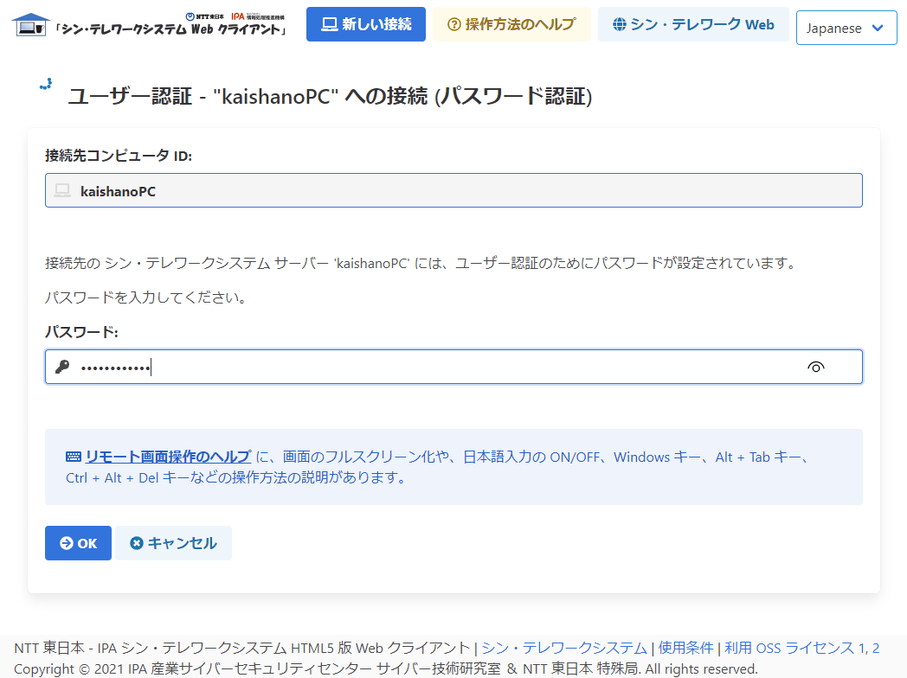Click the Copyright © 2021 IPA footer text
907x678 pixels.
pos(386,669)
